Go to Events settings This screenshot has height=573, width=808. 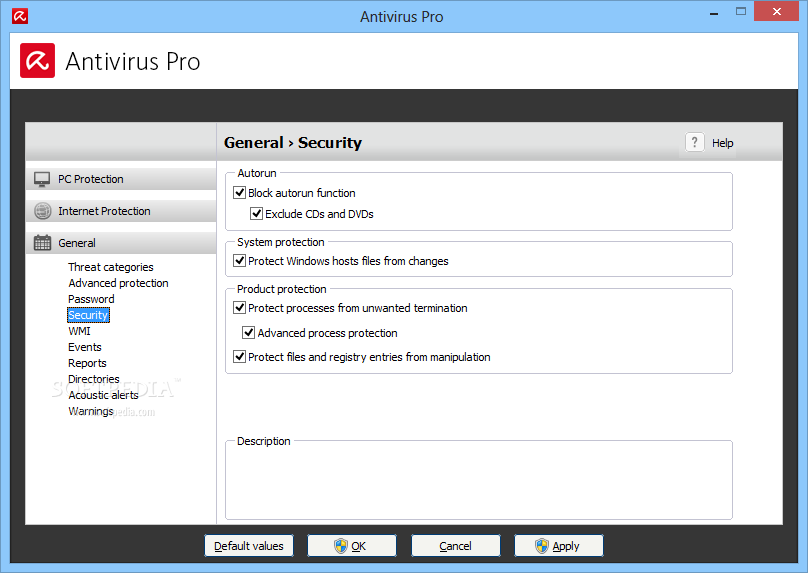coord(85,347)
